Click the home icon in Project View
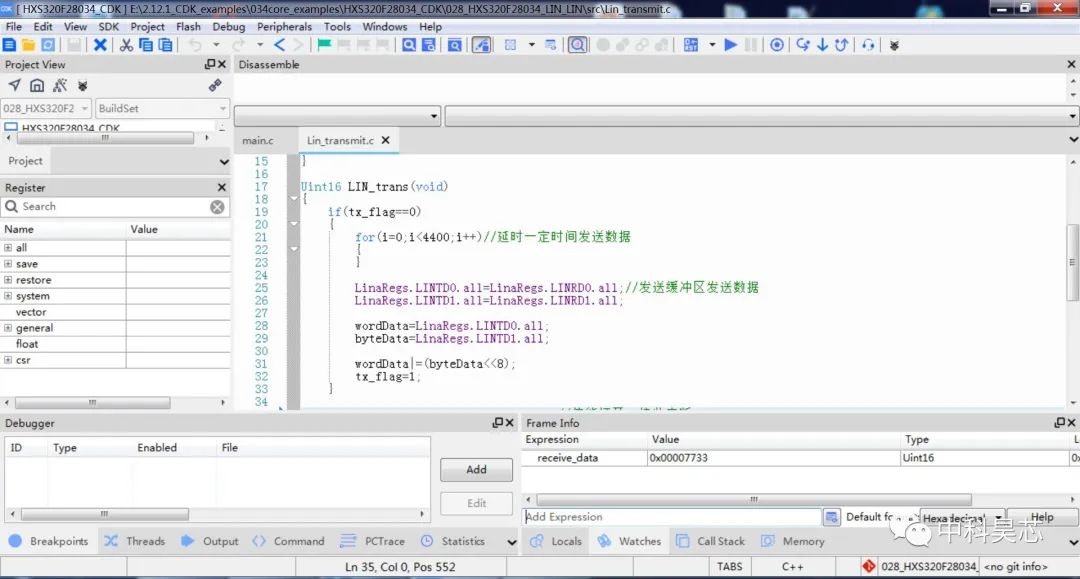The image size is (1080, 579). [37, 85]
